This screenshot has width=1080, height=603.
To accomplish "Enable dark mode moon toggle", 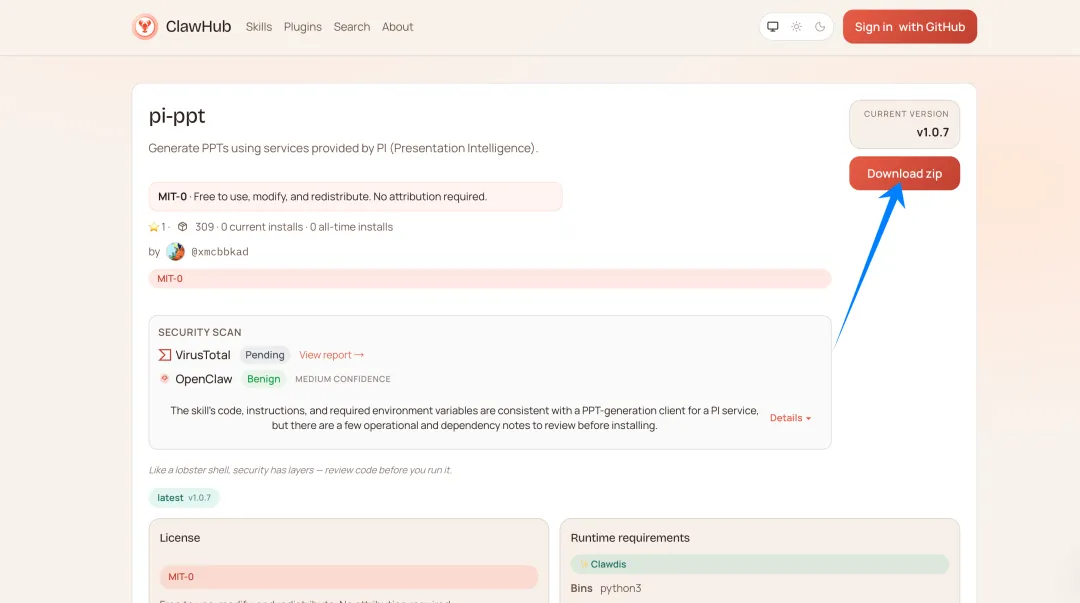I will click(820, 27).
